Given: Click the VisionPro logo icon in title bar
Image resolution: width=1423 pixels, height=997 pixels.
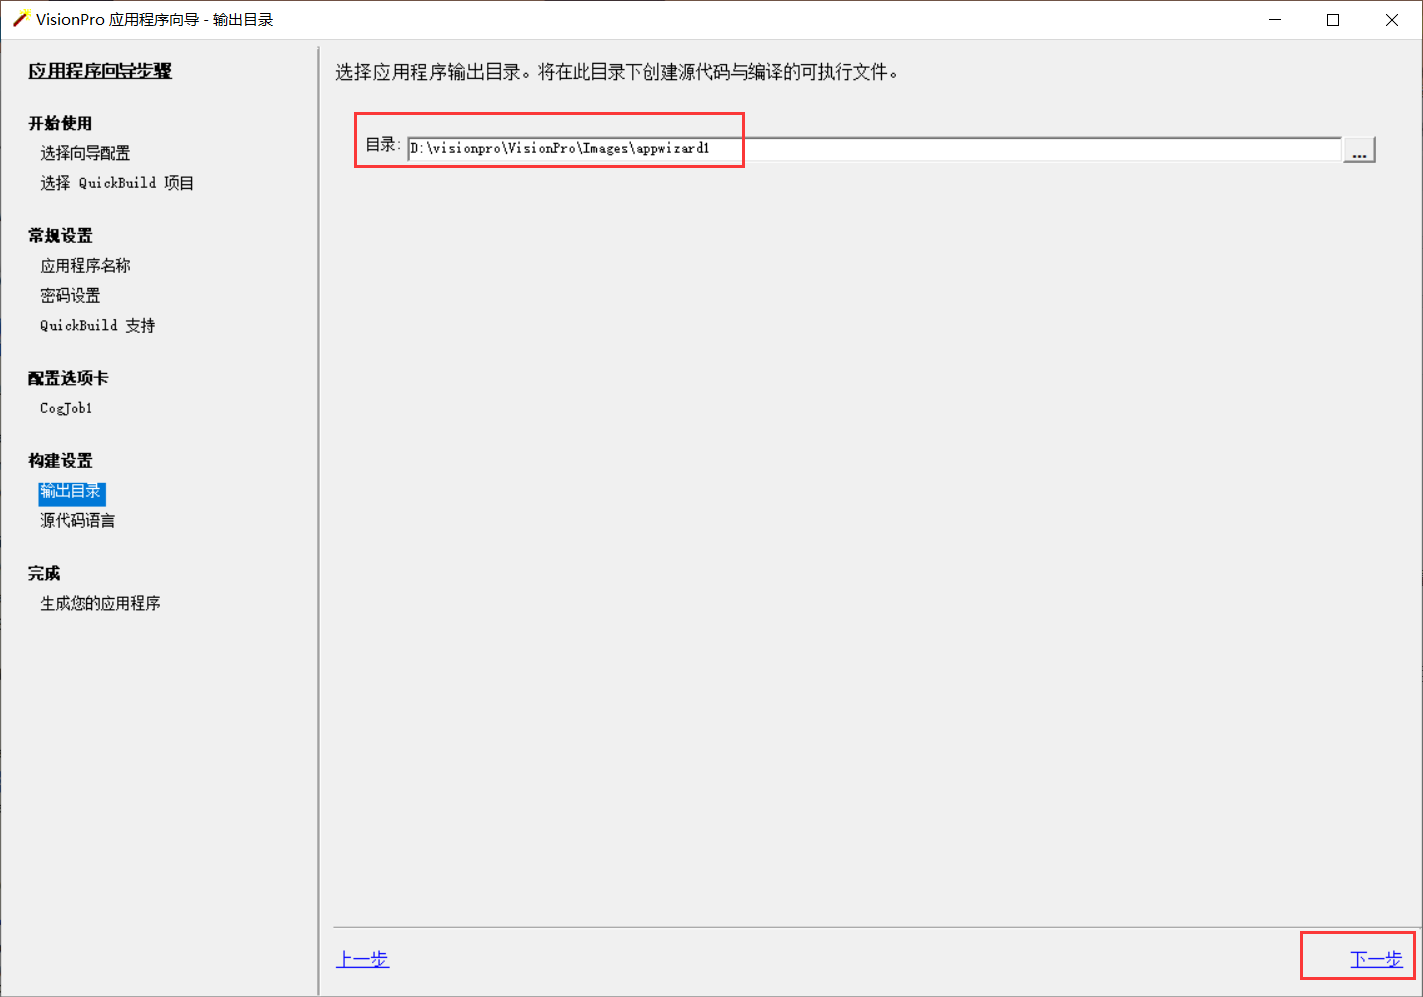Looking at the screenshot, I should pyautogui.click(x=17, y=19).
